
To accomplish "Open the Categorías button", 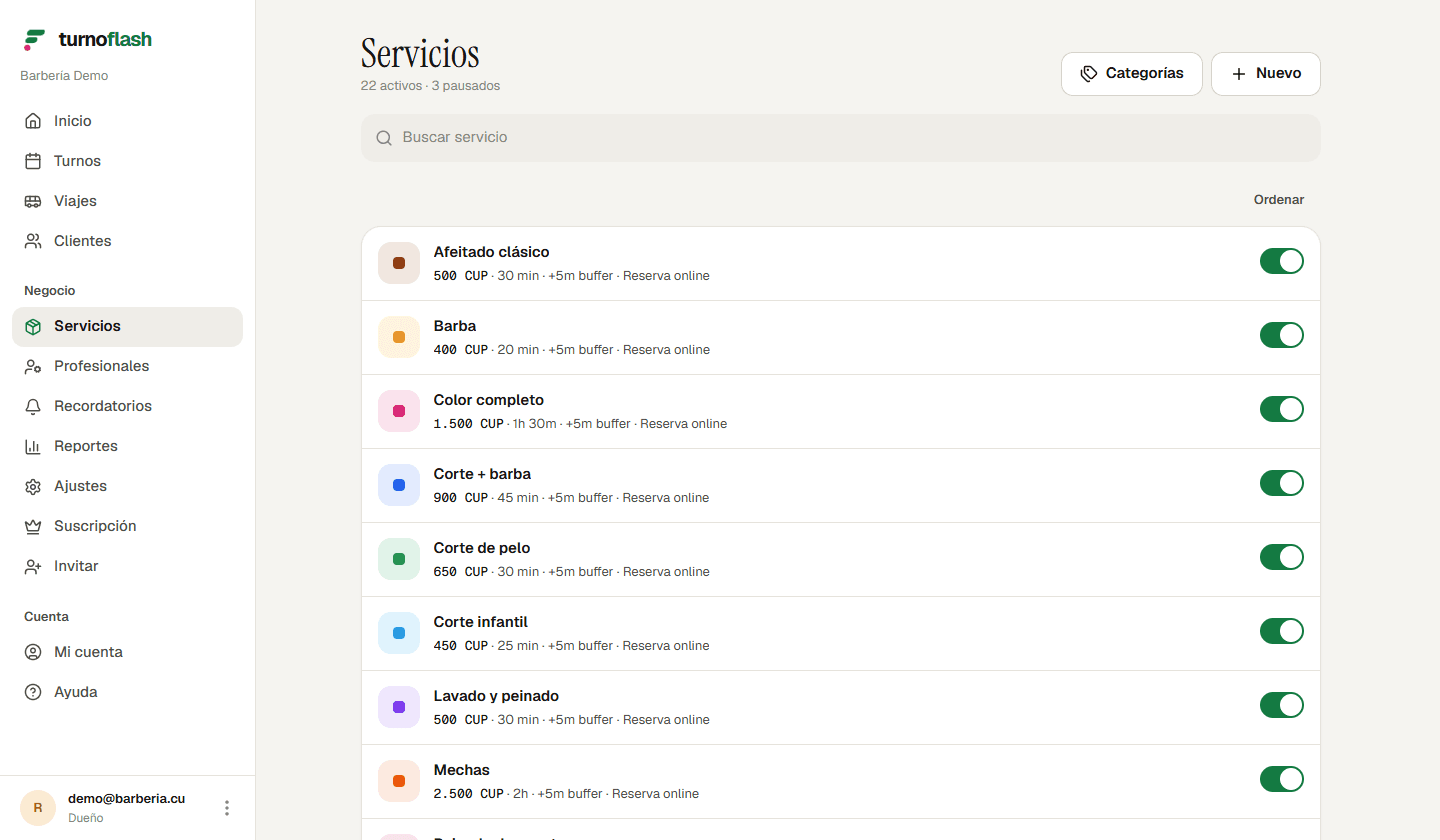I will tap(1132, 74).
